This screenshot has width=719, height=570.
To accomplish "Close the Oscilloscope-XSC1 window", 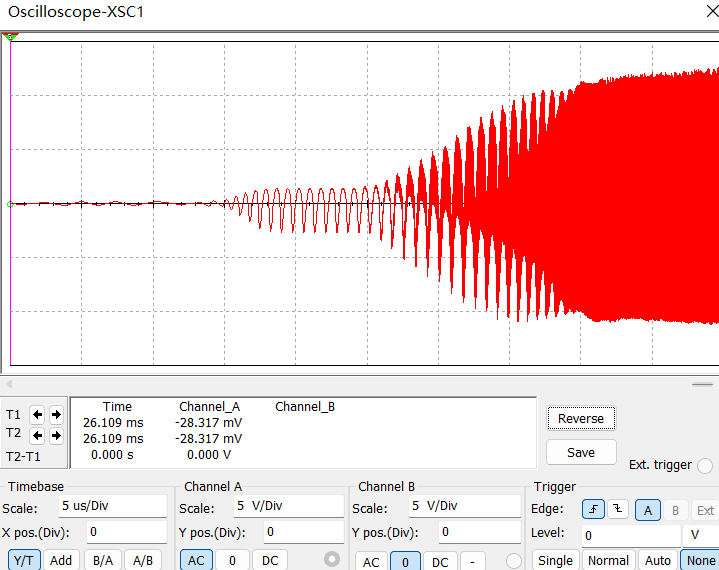I will [712, 11].
